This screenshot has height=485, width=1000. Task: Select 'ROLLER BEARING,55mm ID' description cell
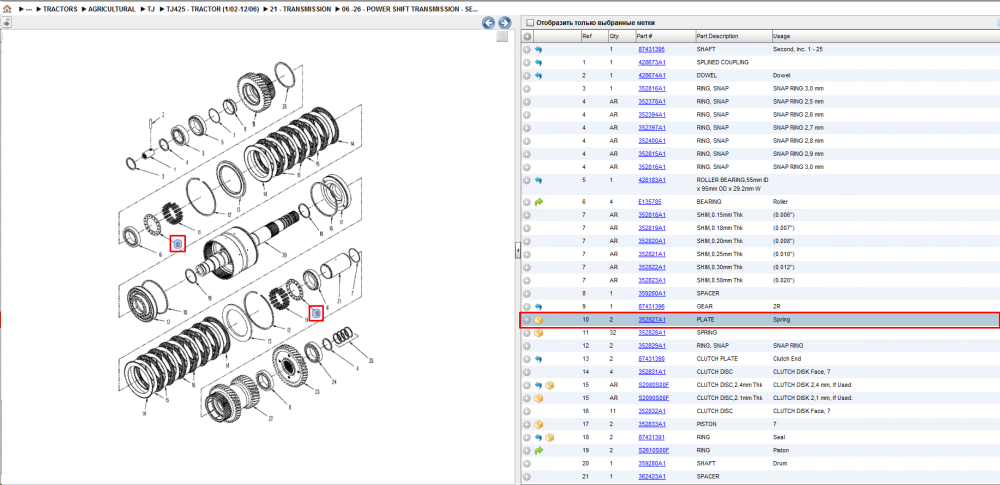pos(732,184)
